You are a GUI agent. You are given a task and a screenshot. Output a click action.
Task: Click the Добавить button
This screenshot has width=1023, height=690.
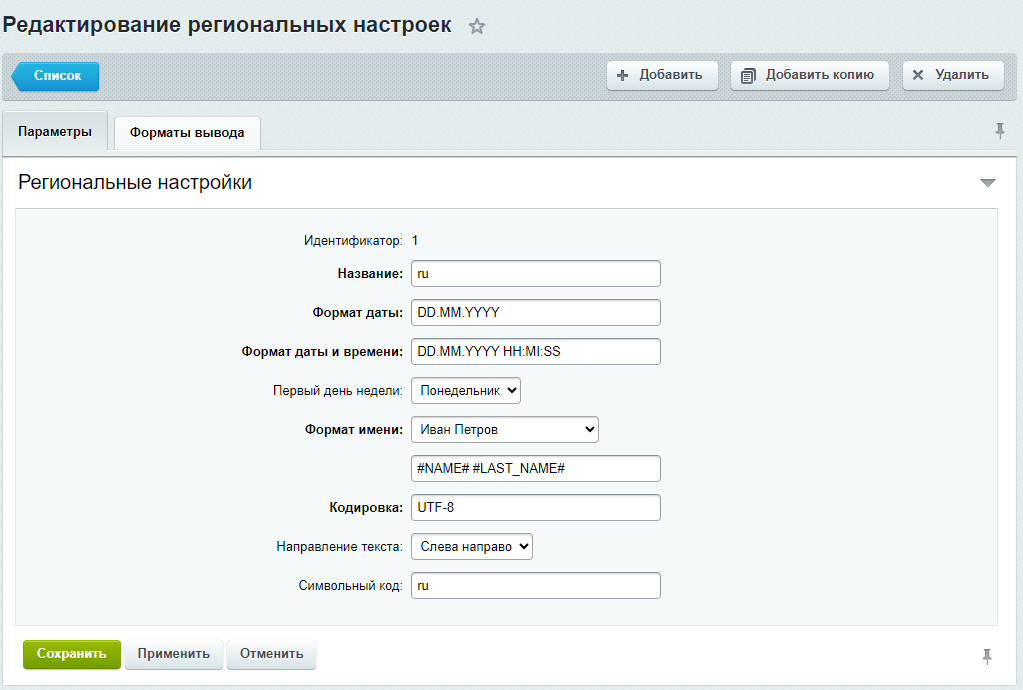662,75
